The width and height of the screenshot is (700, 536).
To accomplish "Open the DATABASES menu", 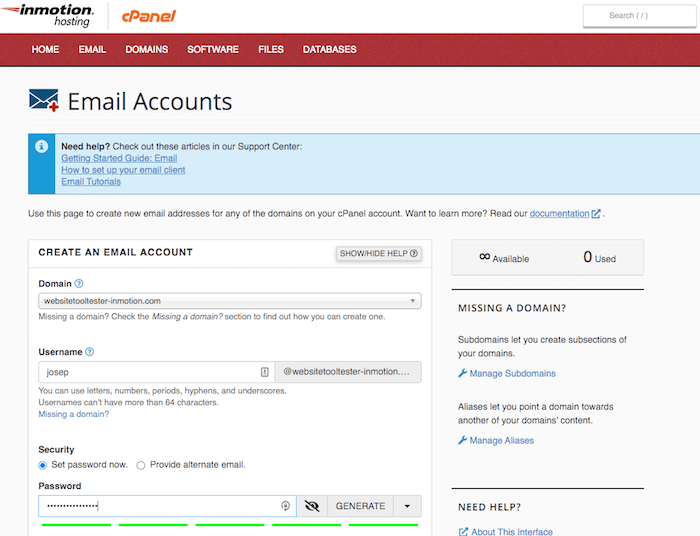I will click(x=329, y=49).
